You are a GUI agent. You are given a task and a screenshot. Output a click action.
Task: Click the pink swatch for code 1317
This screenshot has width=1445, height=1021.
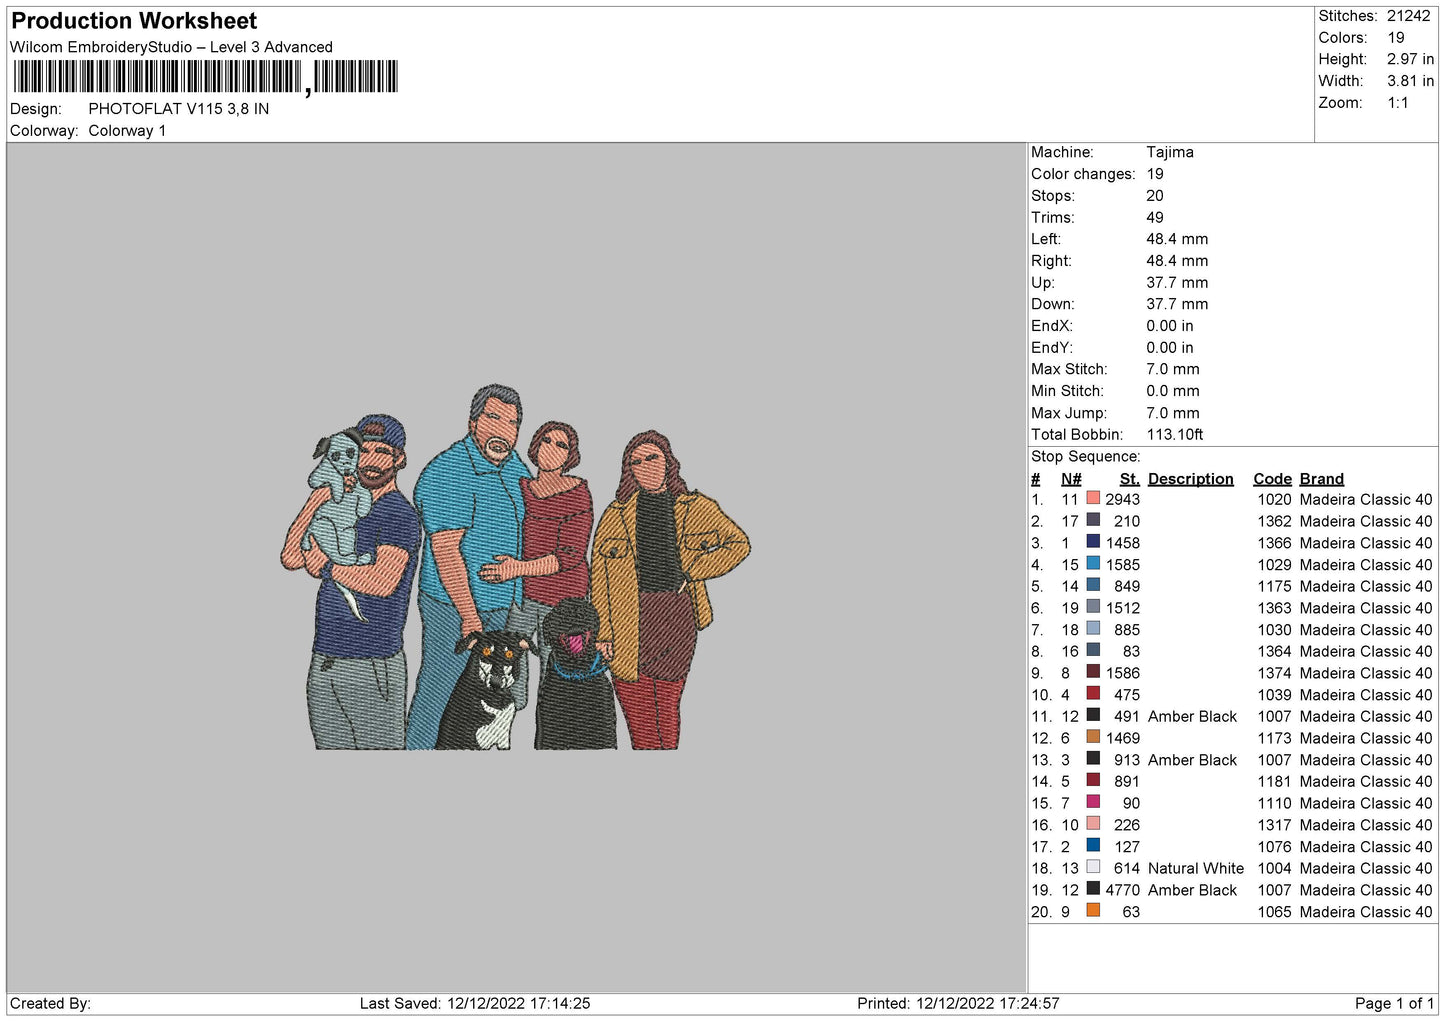tap(1093, 824)
